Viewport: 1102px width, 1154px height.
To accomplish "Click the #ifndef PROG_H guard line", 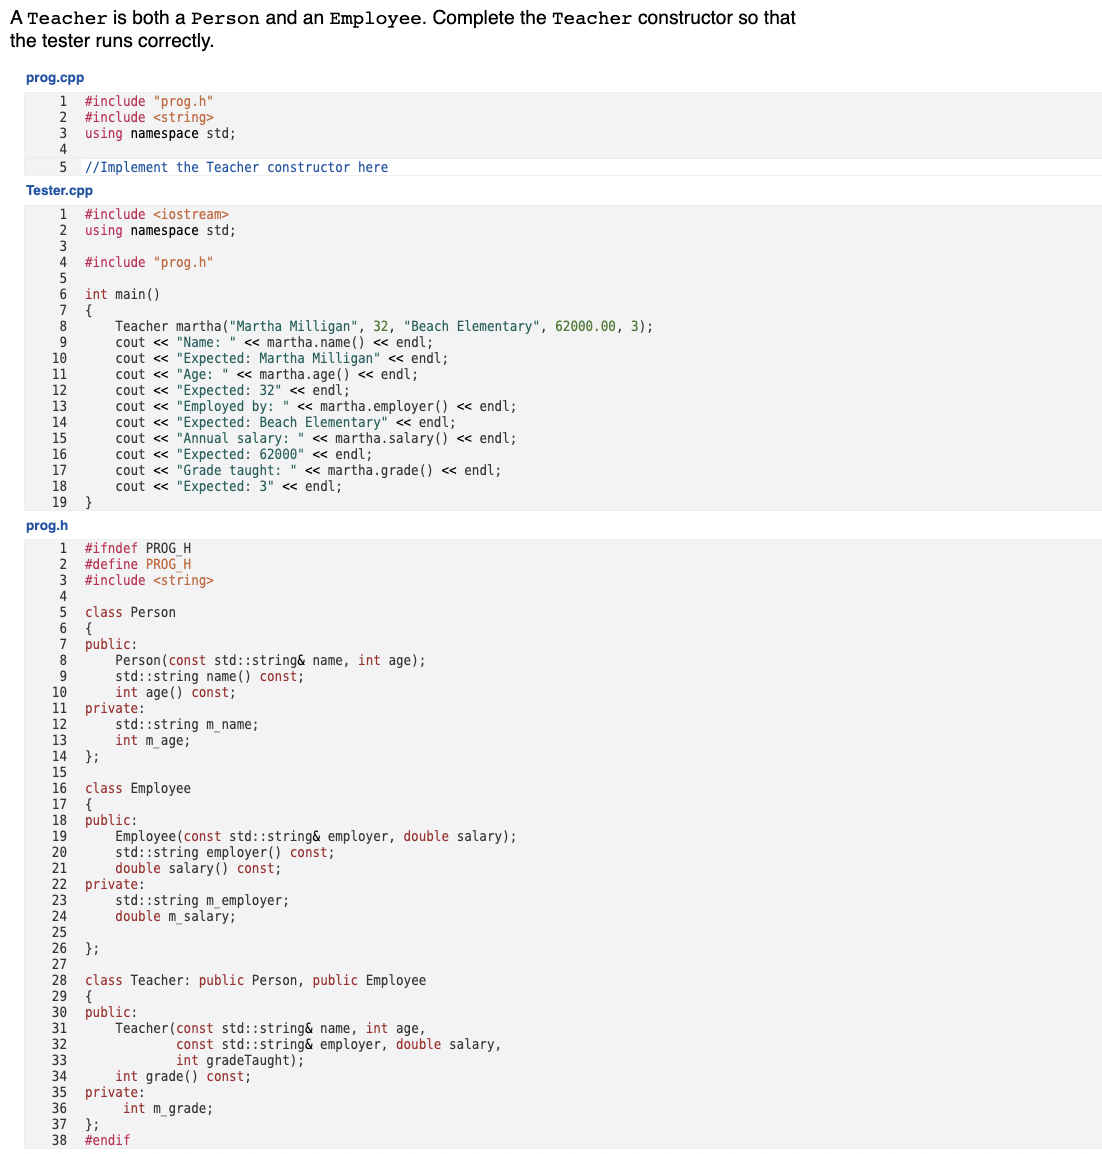I will 134,548.
